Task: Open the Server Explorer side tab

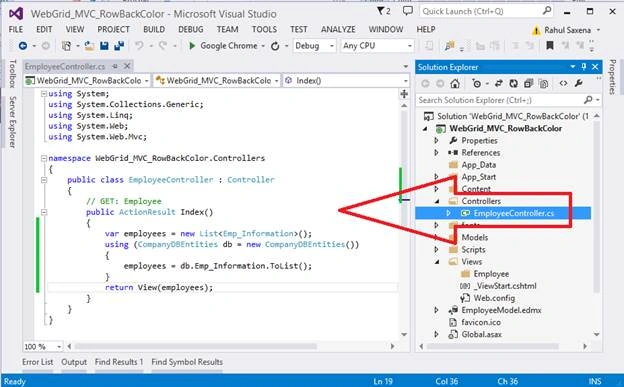Action: (12, 122)
